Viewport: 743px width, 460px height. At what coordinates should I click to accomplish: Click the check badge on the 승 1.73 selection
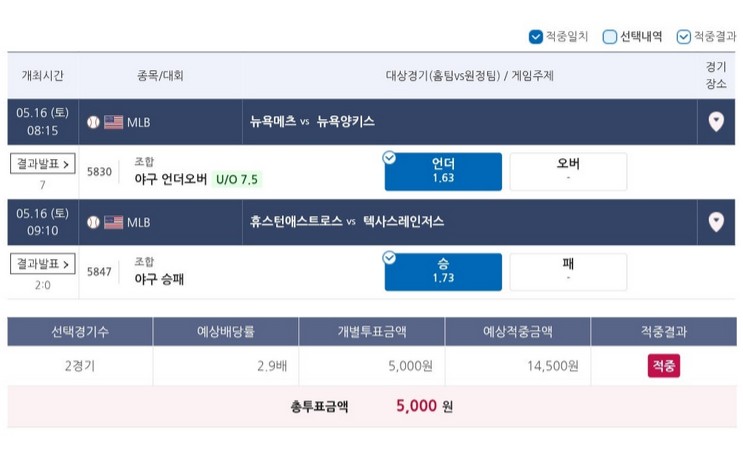[x=389, y=258]
